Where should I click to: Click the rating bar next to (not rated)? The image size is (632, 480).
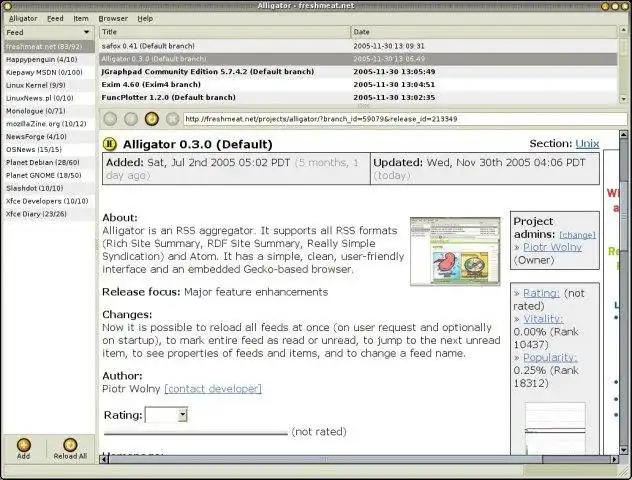pyautogui.click(x=195, y=434)
